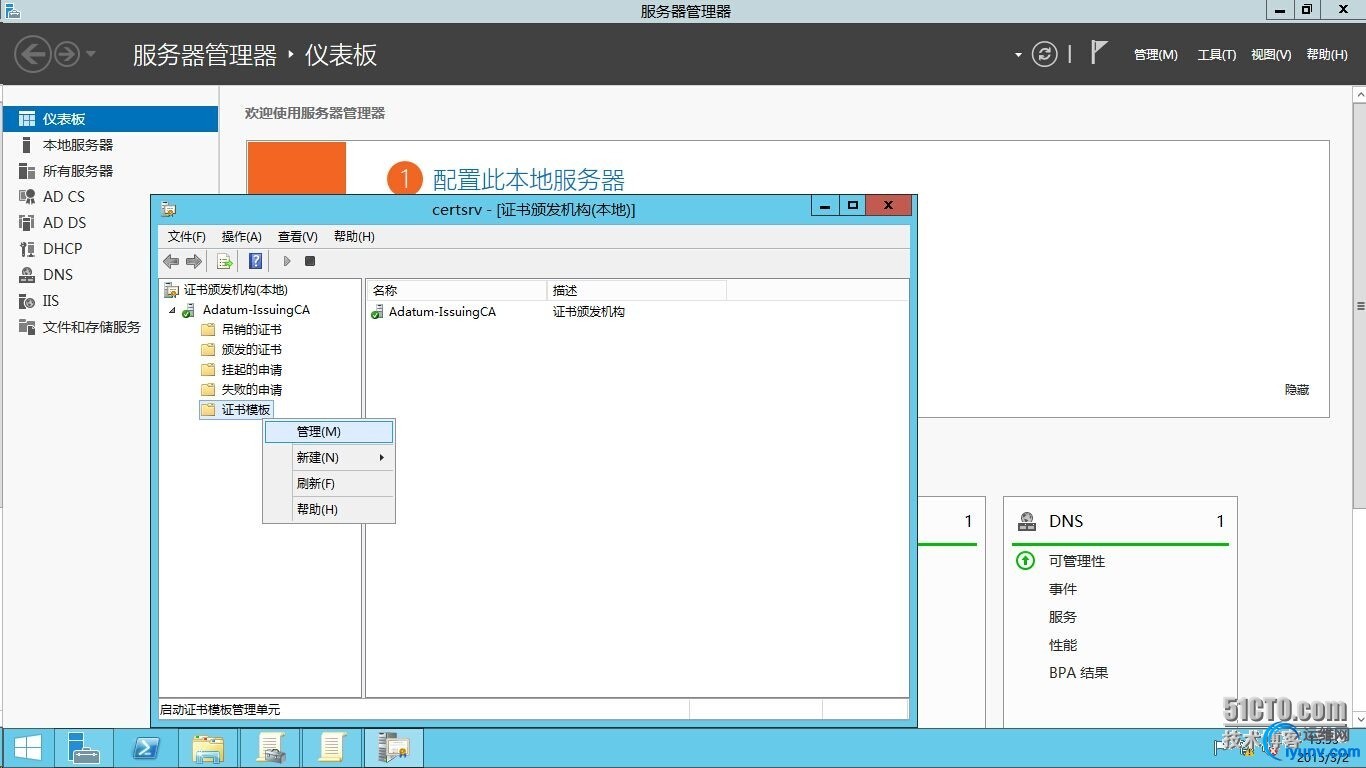Go forward in Server Manager navigation
Image resolution: width=1366 pixels, height=768 pixels.
[x=66, y=54]
